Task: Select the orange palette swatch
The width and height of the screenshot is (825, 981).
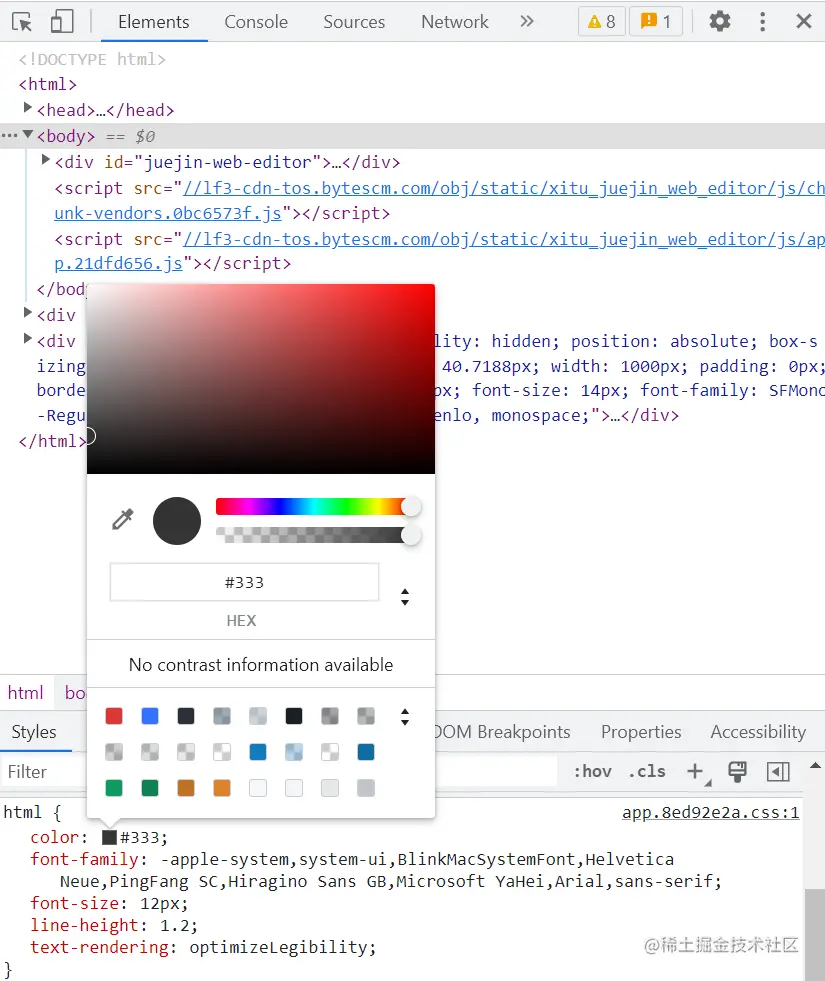Action: pos(222,788)
